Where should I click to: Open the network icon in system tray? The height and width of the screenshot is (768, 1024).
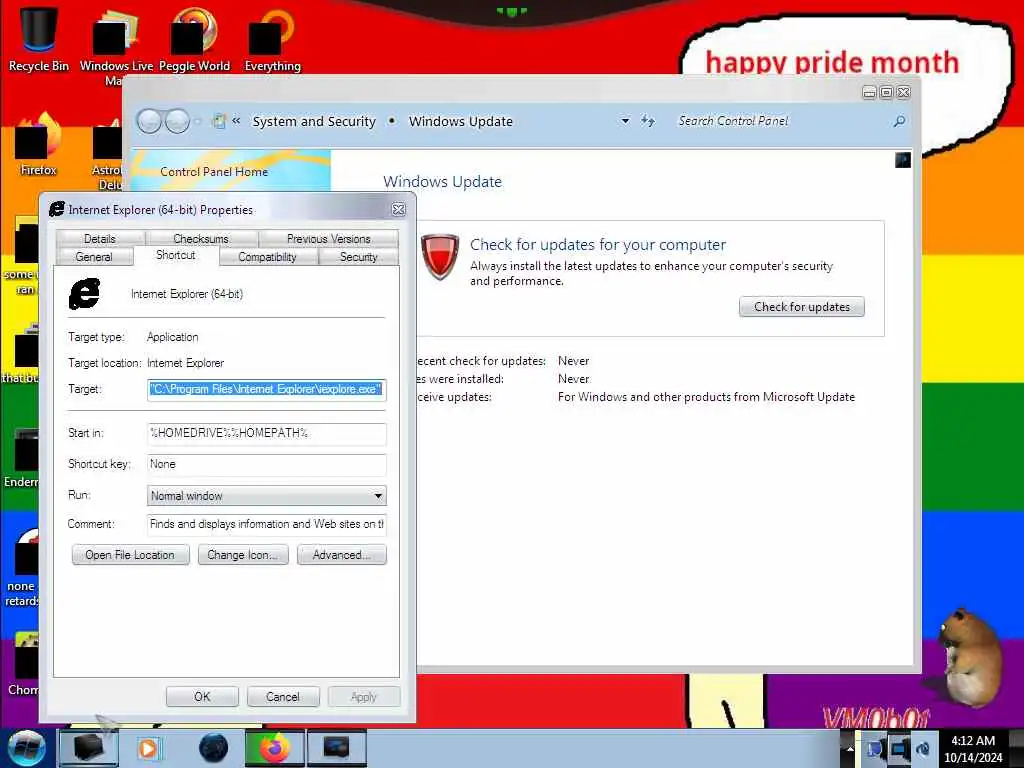click(x=899, y=749)
